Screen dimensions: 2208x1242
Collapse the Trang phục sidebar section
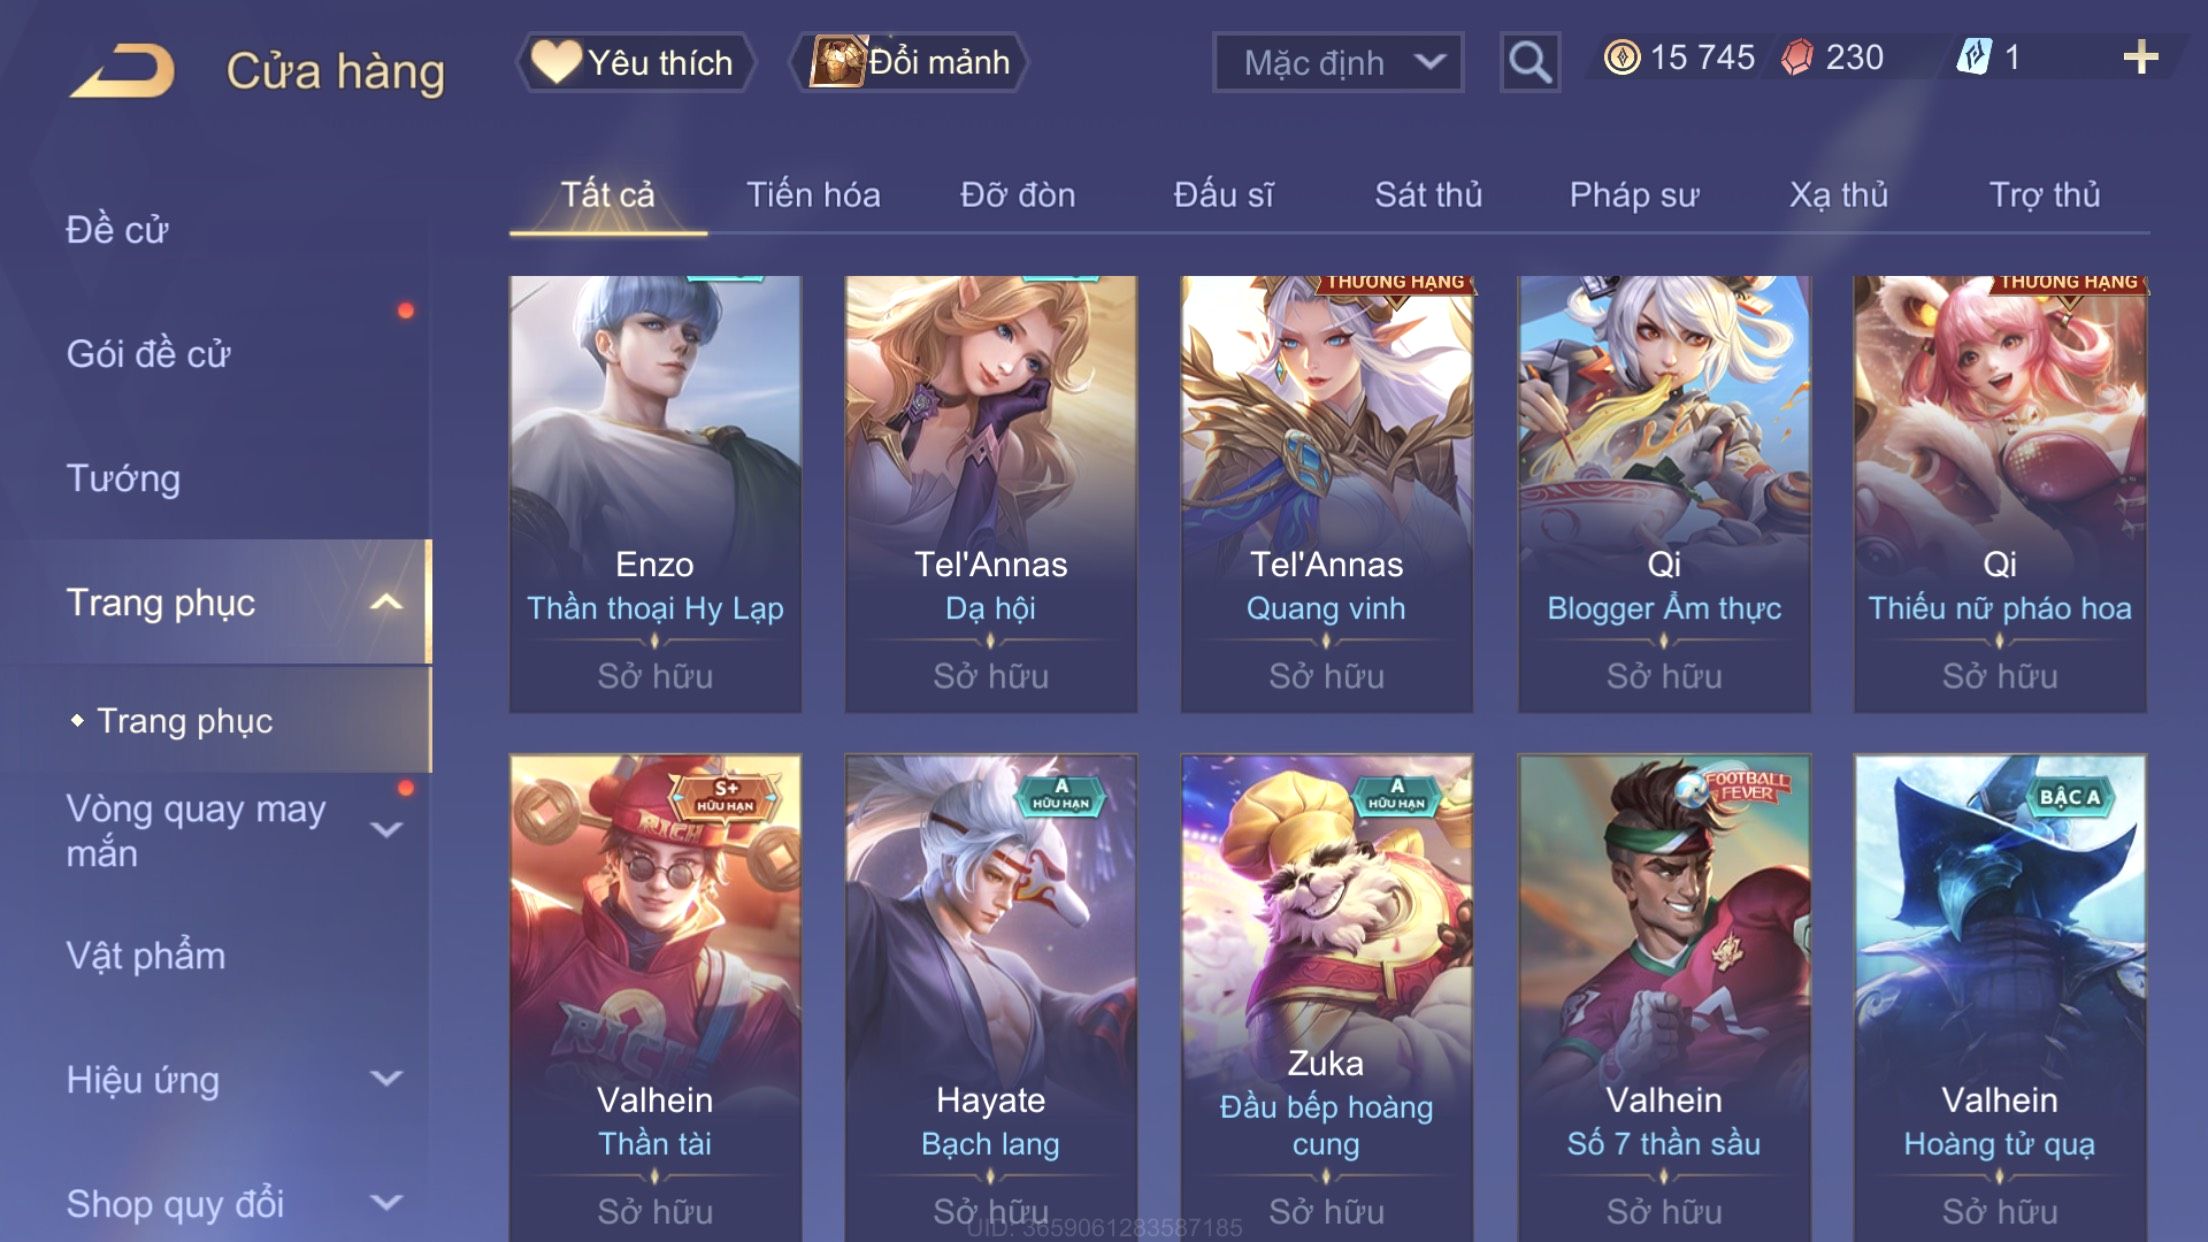[386, 602]
